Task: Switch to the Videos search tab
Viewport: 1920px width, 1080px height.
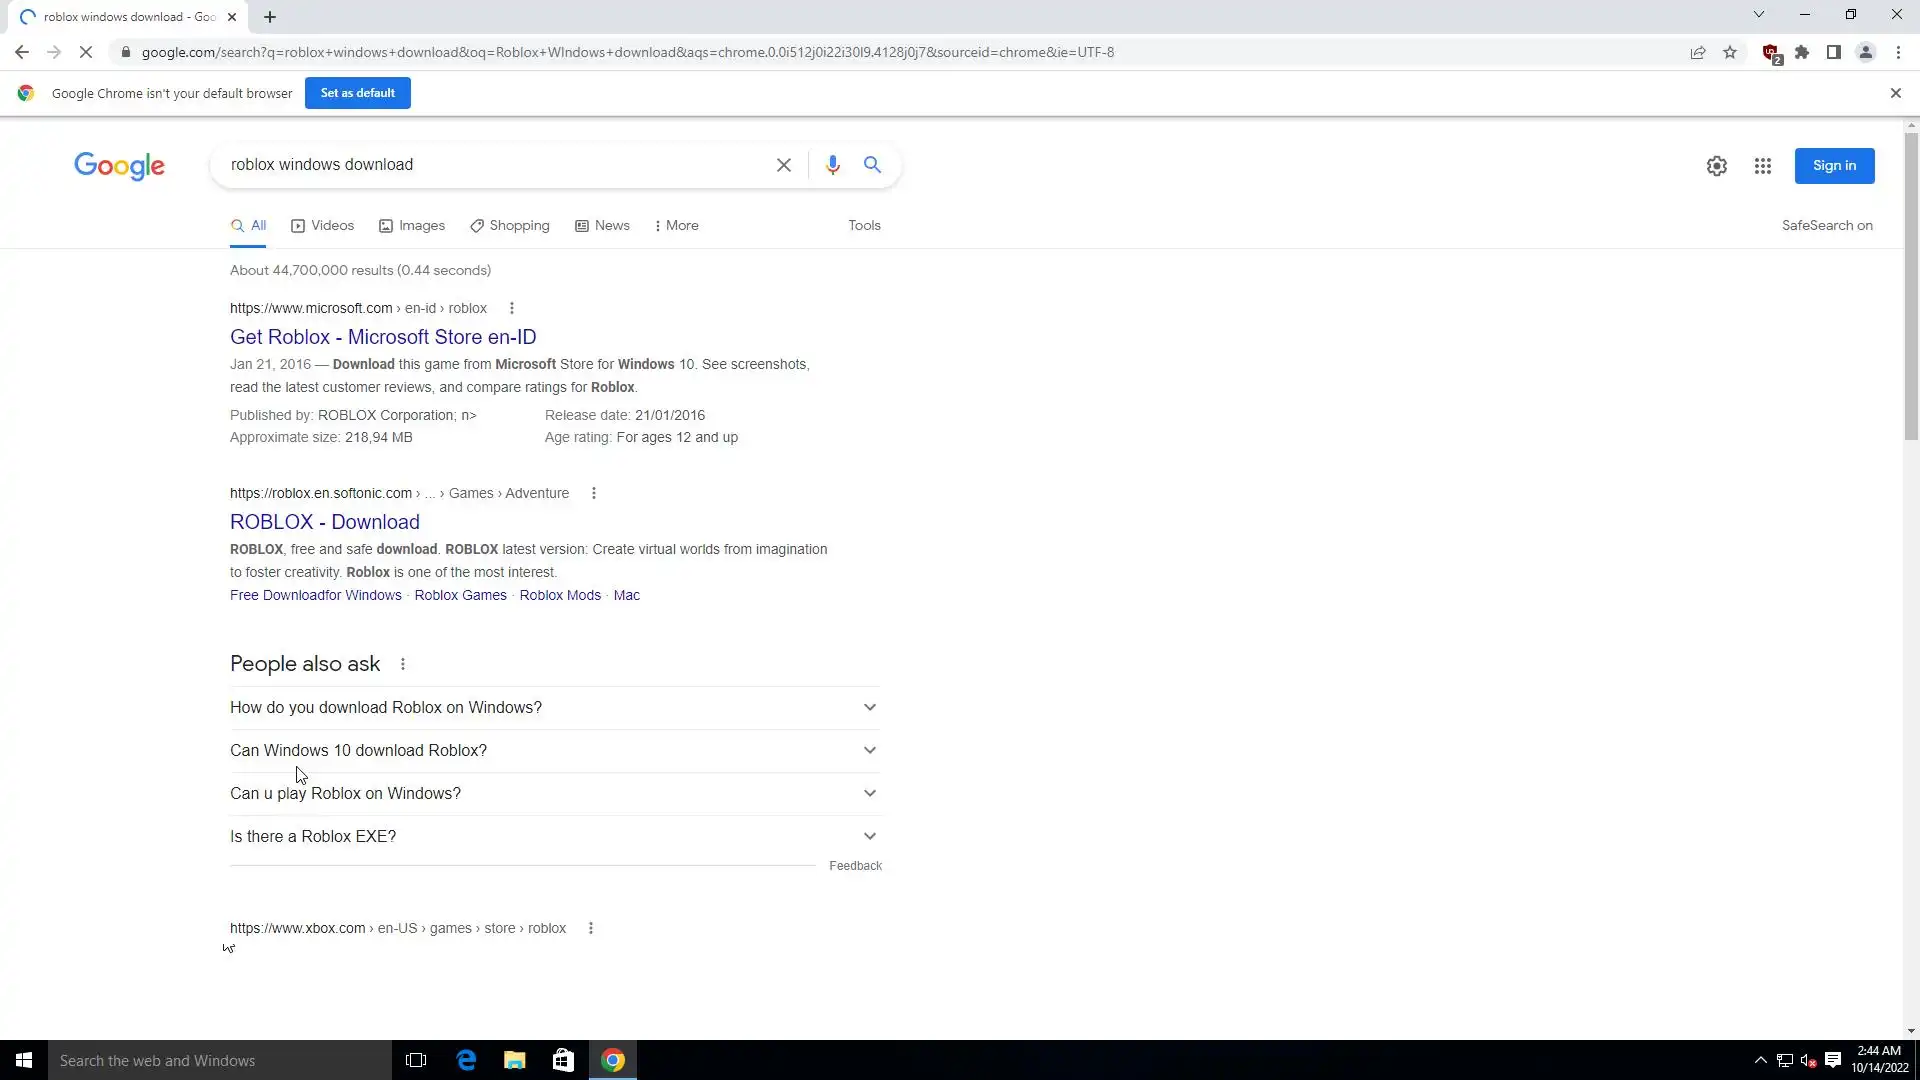Action: coord(322,226)
